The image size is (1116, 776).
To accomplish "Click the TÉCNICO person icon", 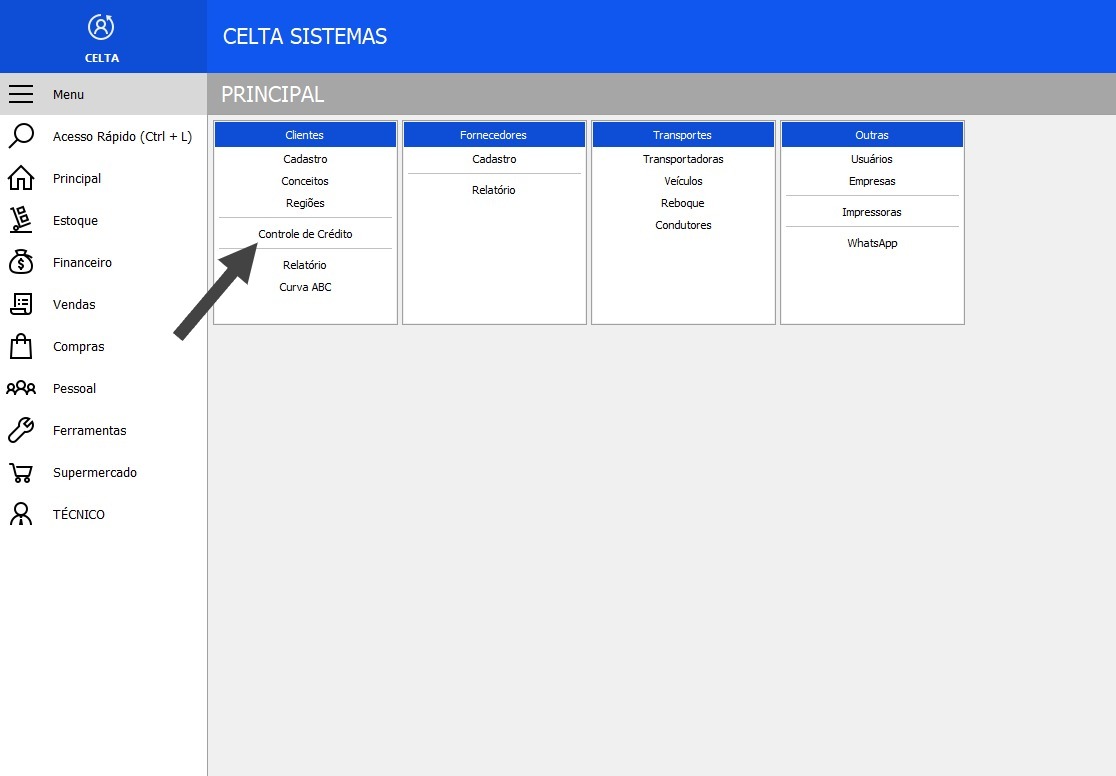I will coord(21,514).
